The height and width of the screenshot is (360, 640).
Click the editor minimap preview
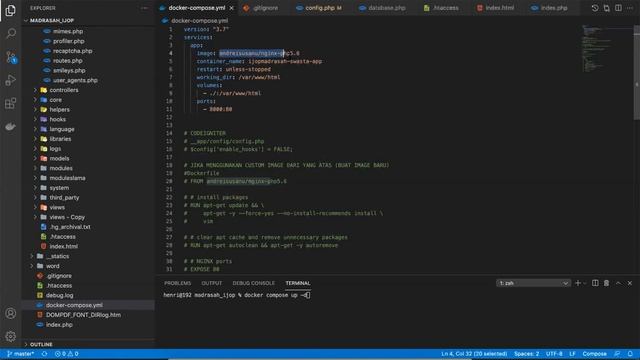[607, 49]
